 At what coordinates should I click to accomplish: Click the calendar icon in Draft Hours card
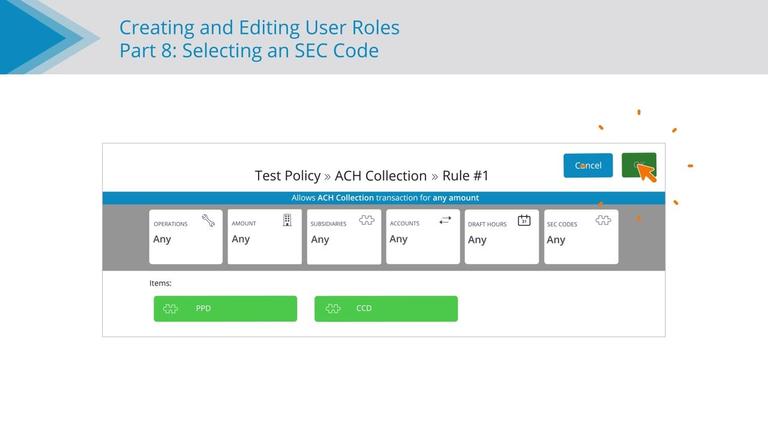[524, 220]
